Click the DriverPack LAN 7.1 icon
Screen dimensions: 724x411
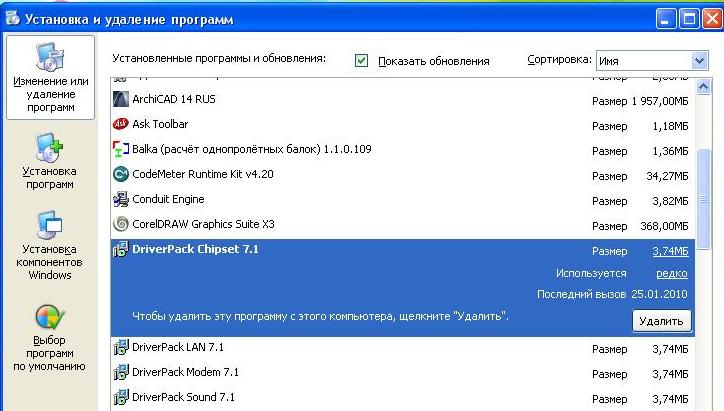(121, 348)
